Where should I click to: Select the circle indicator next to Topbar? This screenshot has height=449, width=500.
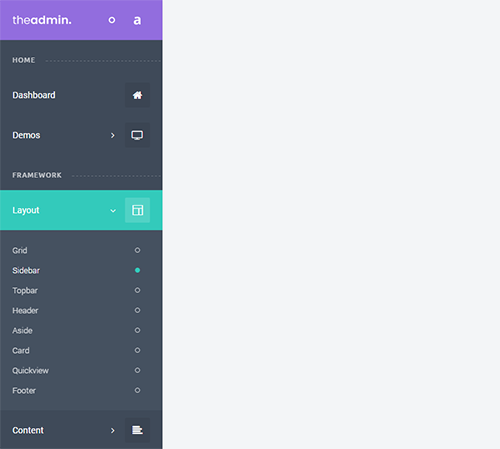(x=137, y=290)
